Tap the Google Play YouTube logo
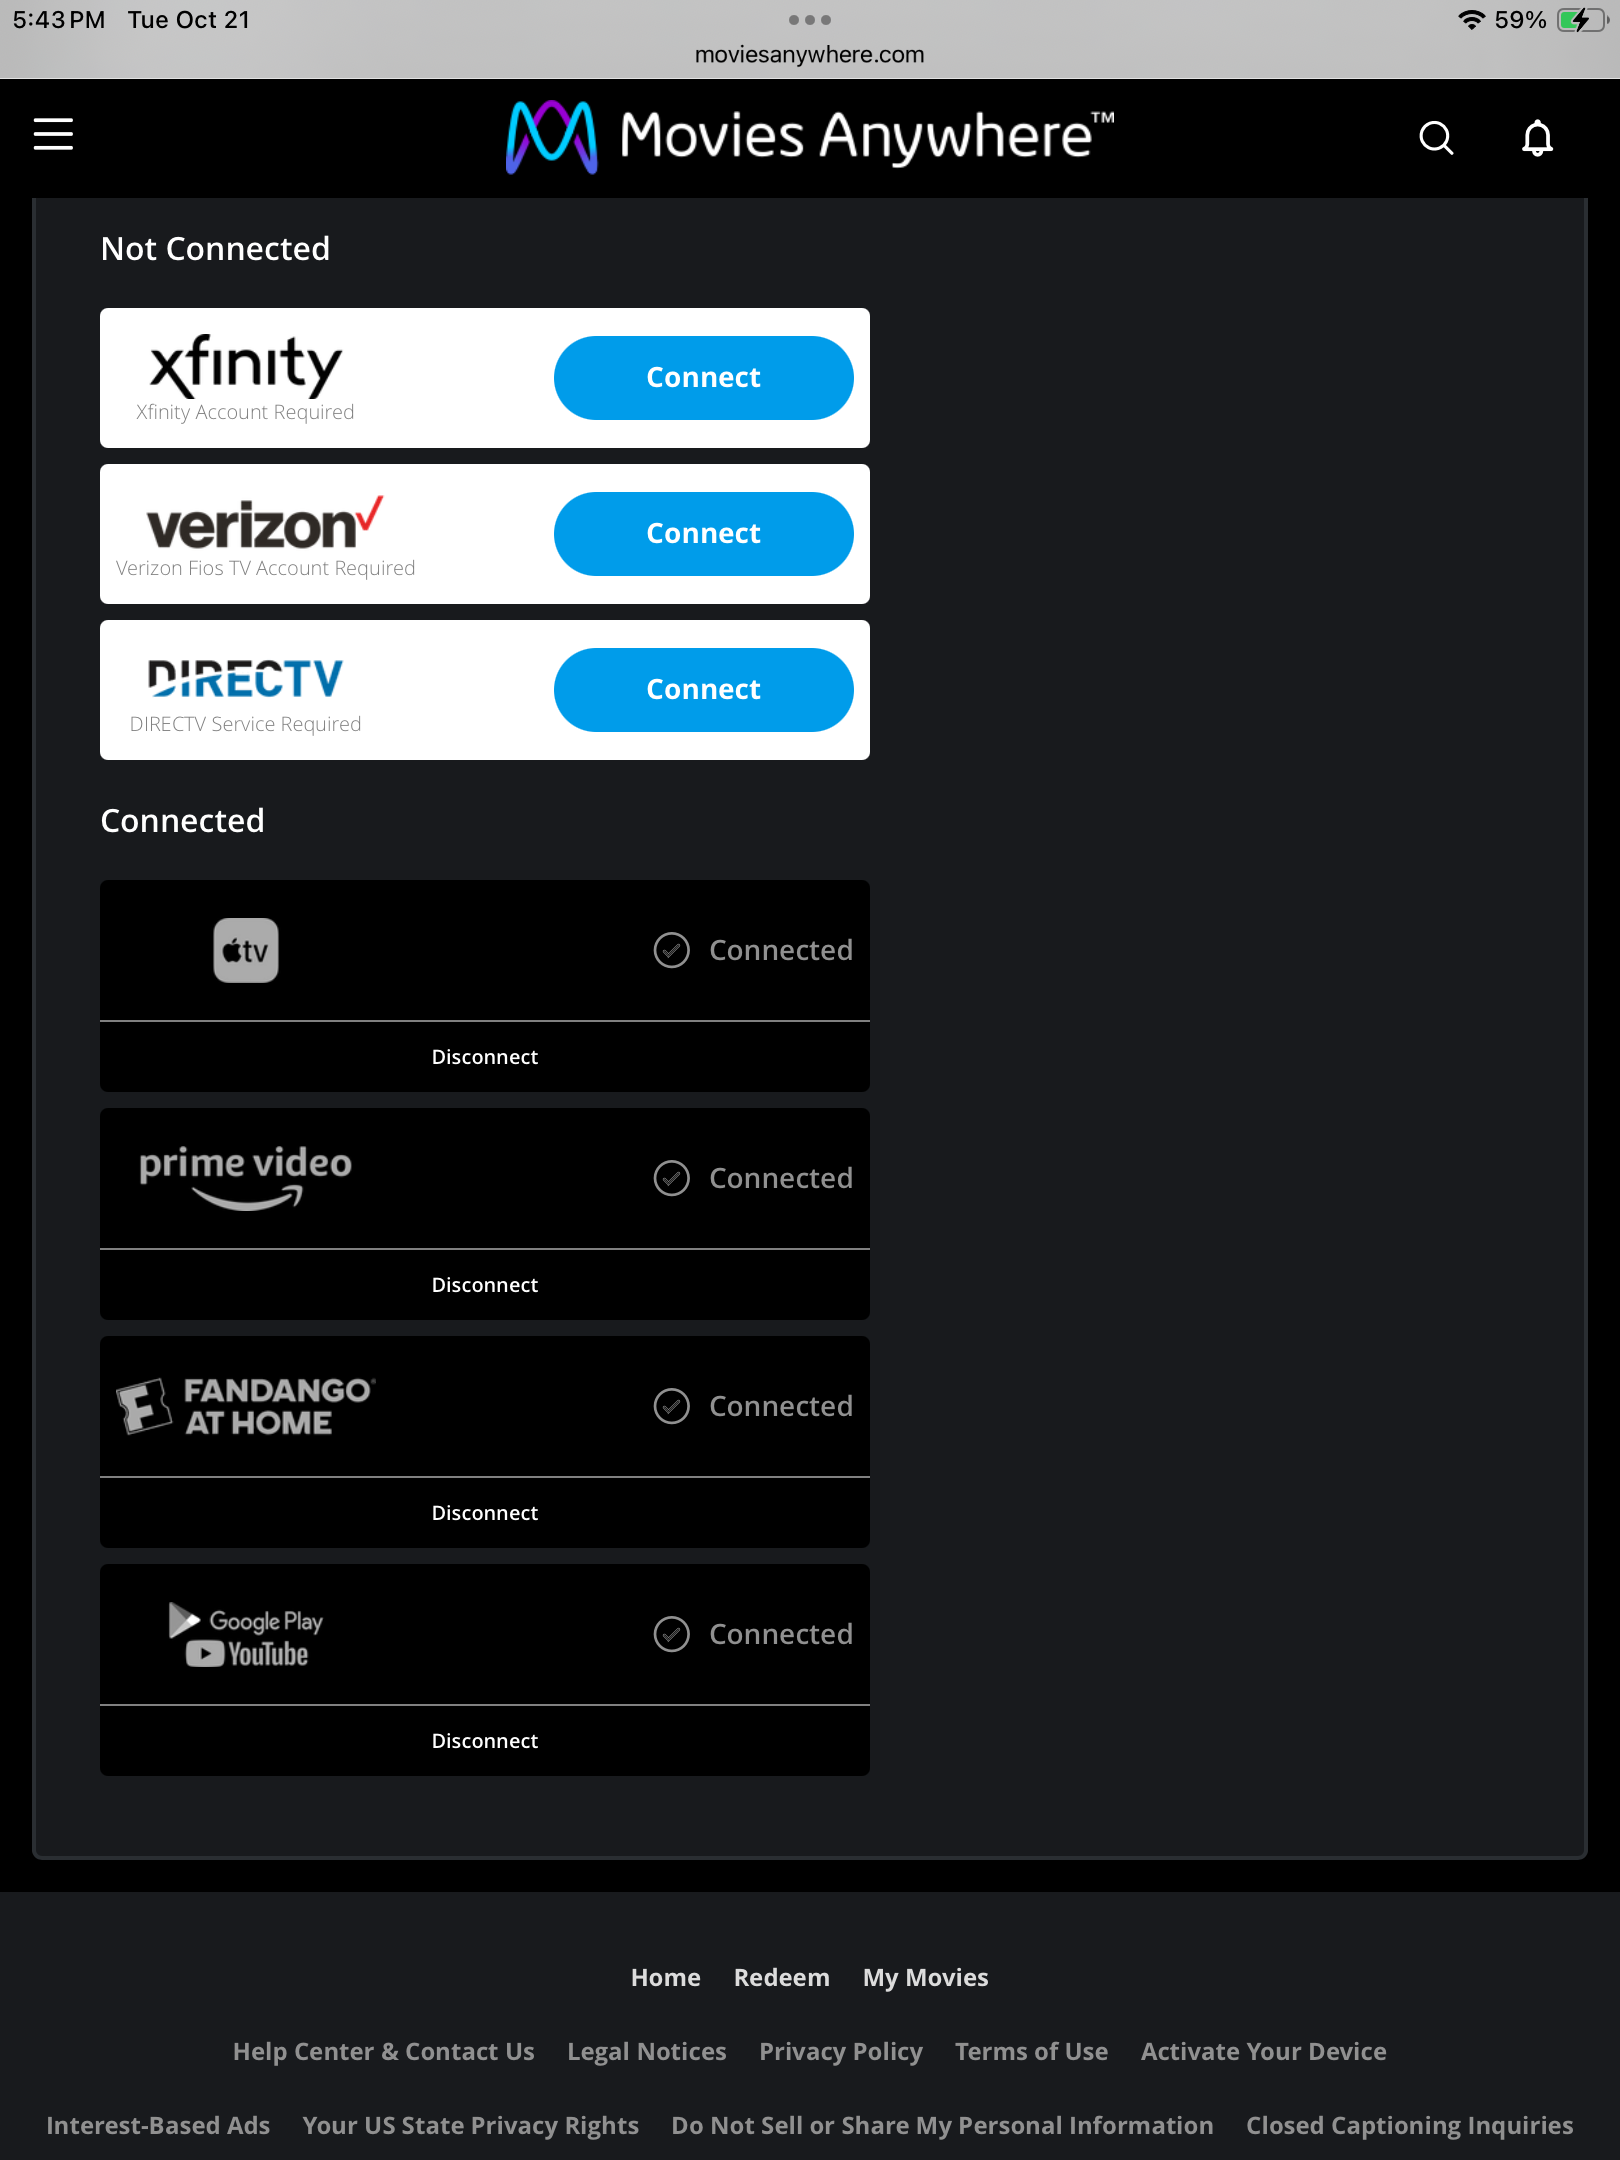This screenshot has height=2160, width=1620. pos(246,1634)
